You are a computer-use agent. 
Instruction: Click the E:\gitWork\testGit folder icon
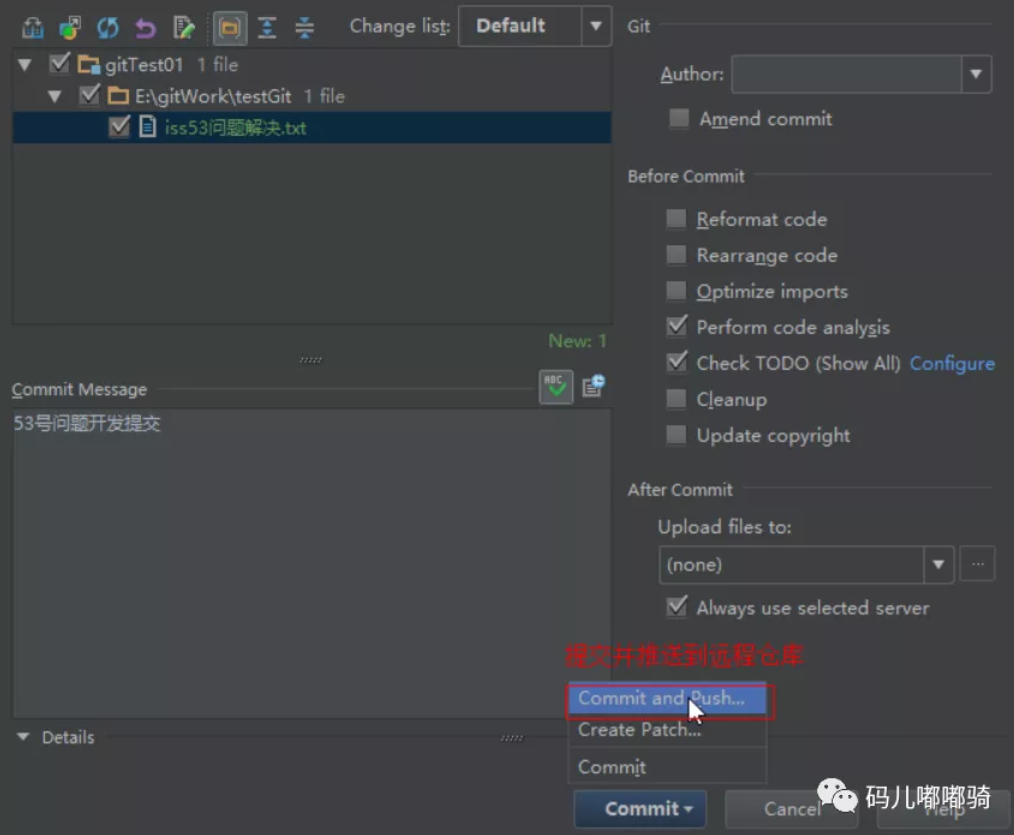[118, 96]
